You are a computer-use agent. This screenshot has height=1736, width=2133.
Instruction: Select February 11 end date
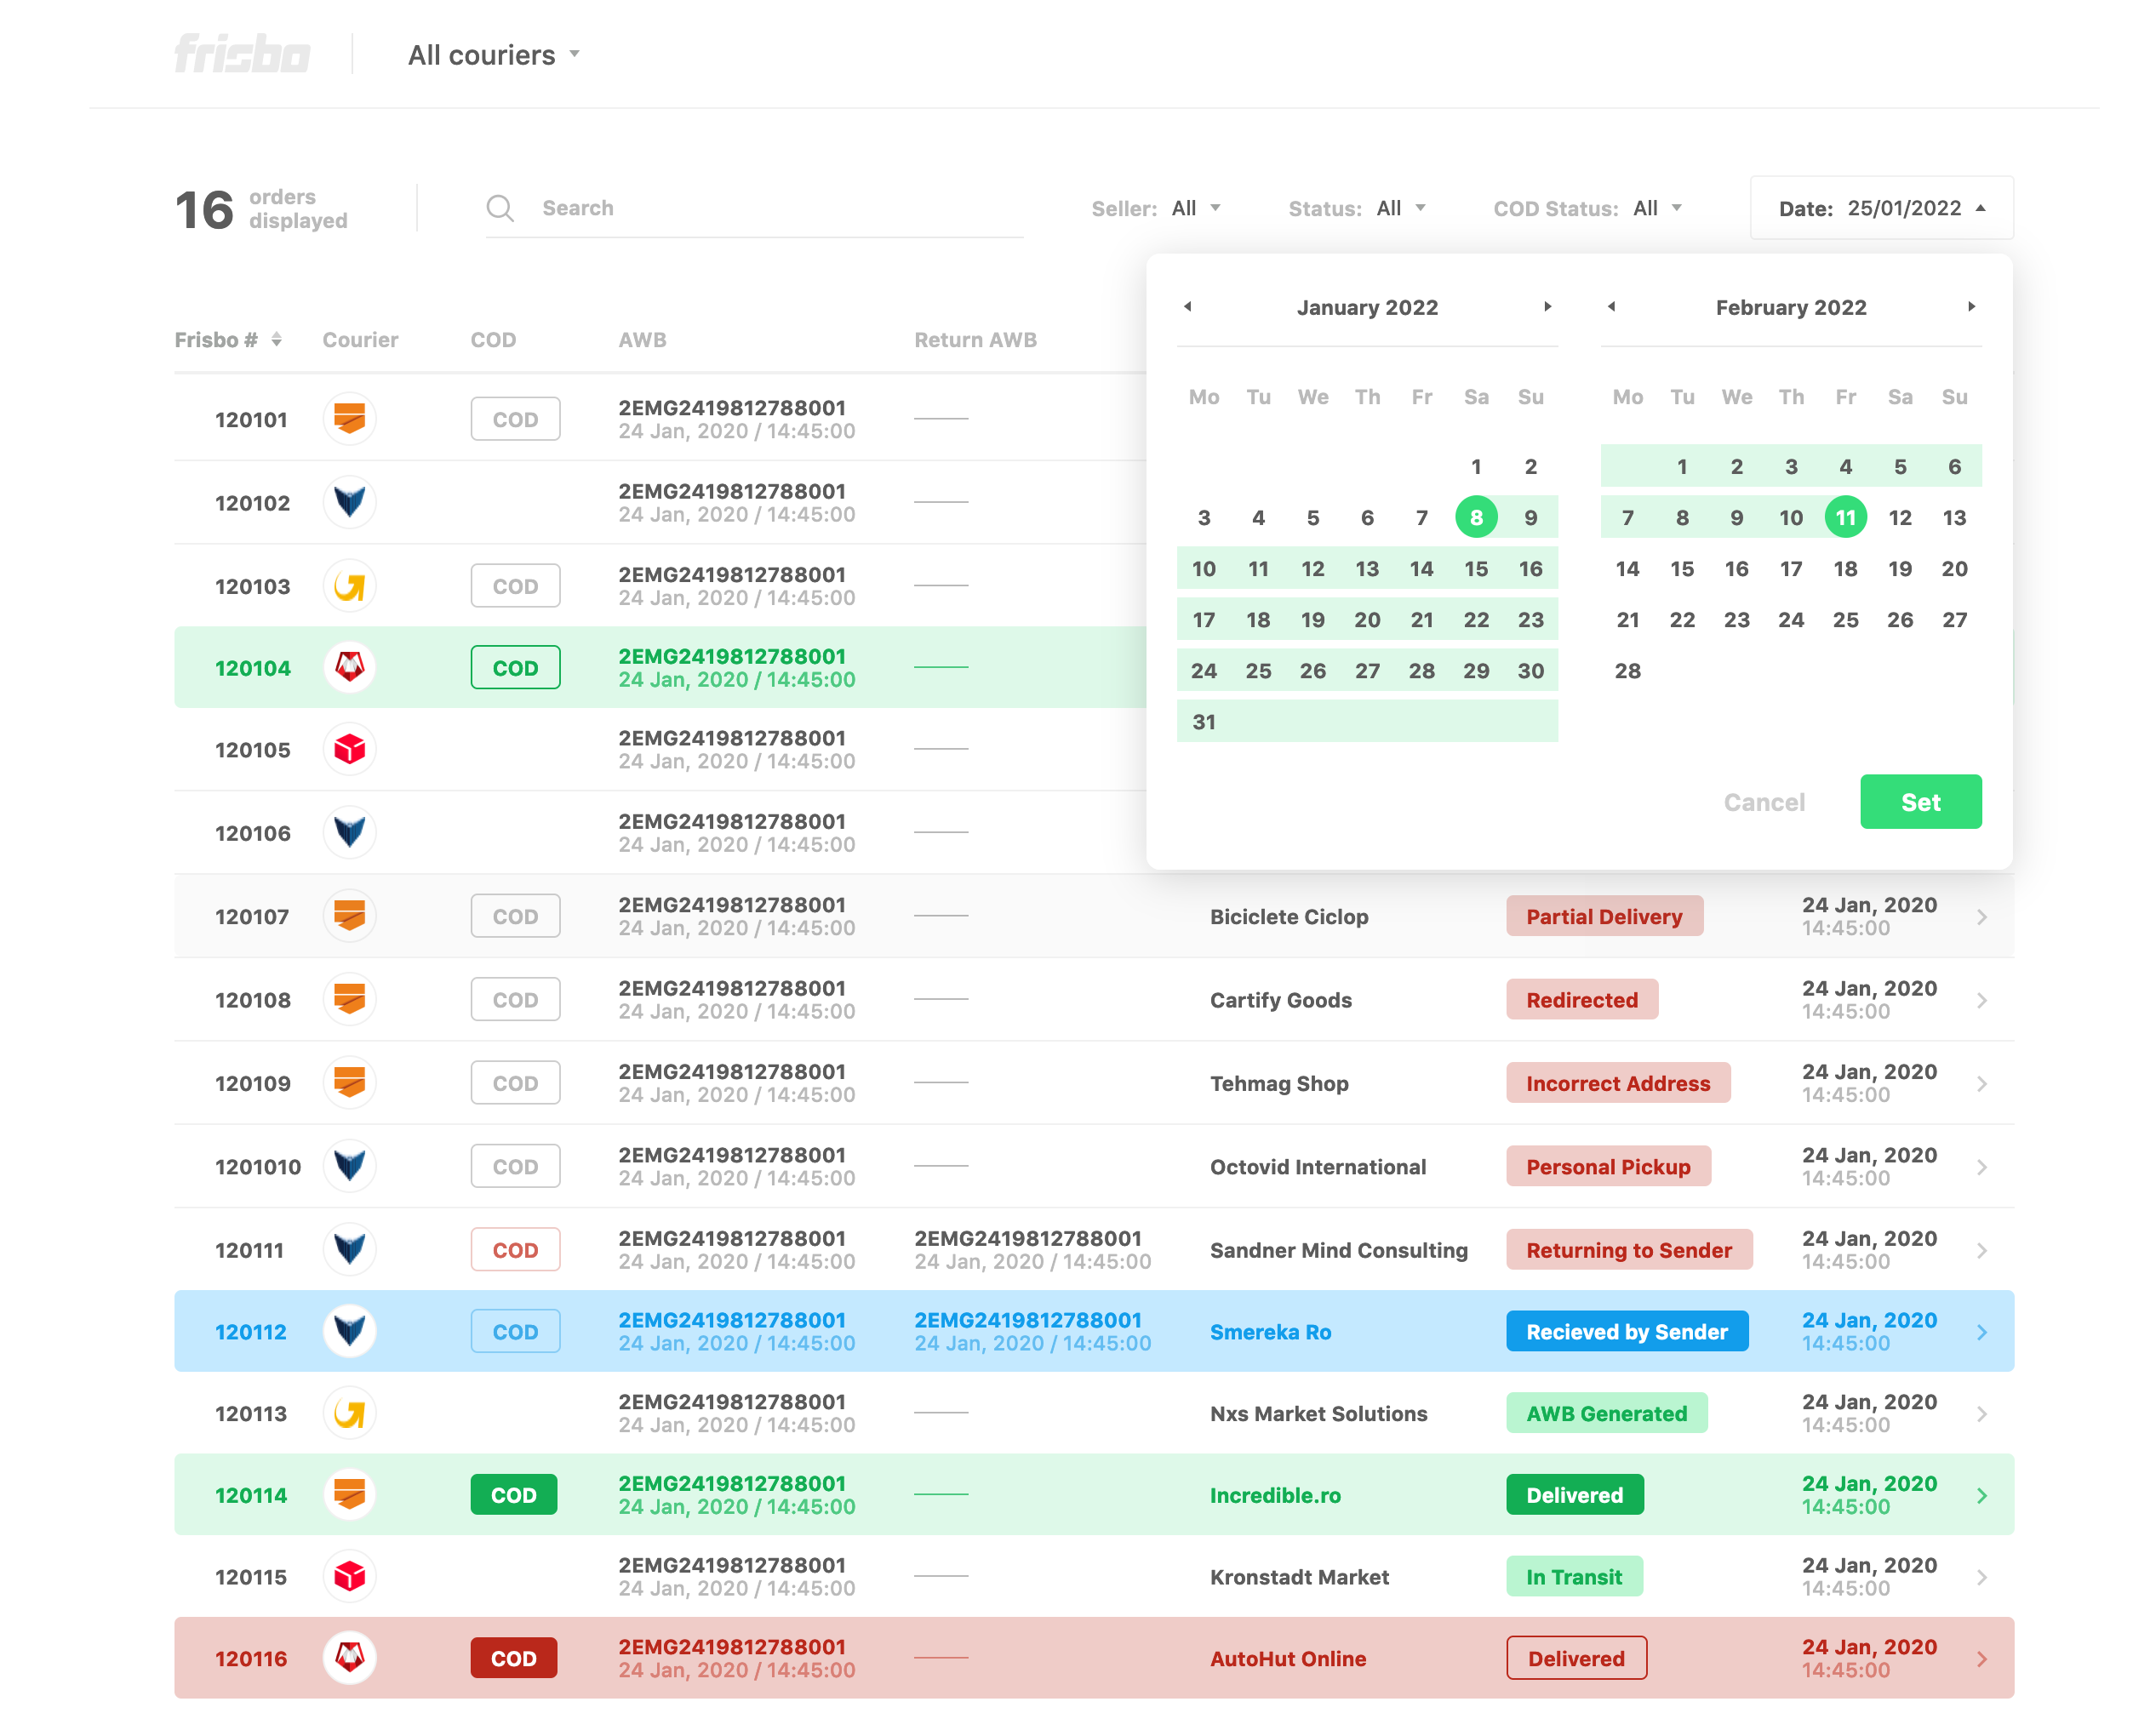pyautogui.click(x=1845, y=517)
